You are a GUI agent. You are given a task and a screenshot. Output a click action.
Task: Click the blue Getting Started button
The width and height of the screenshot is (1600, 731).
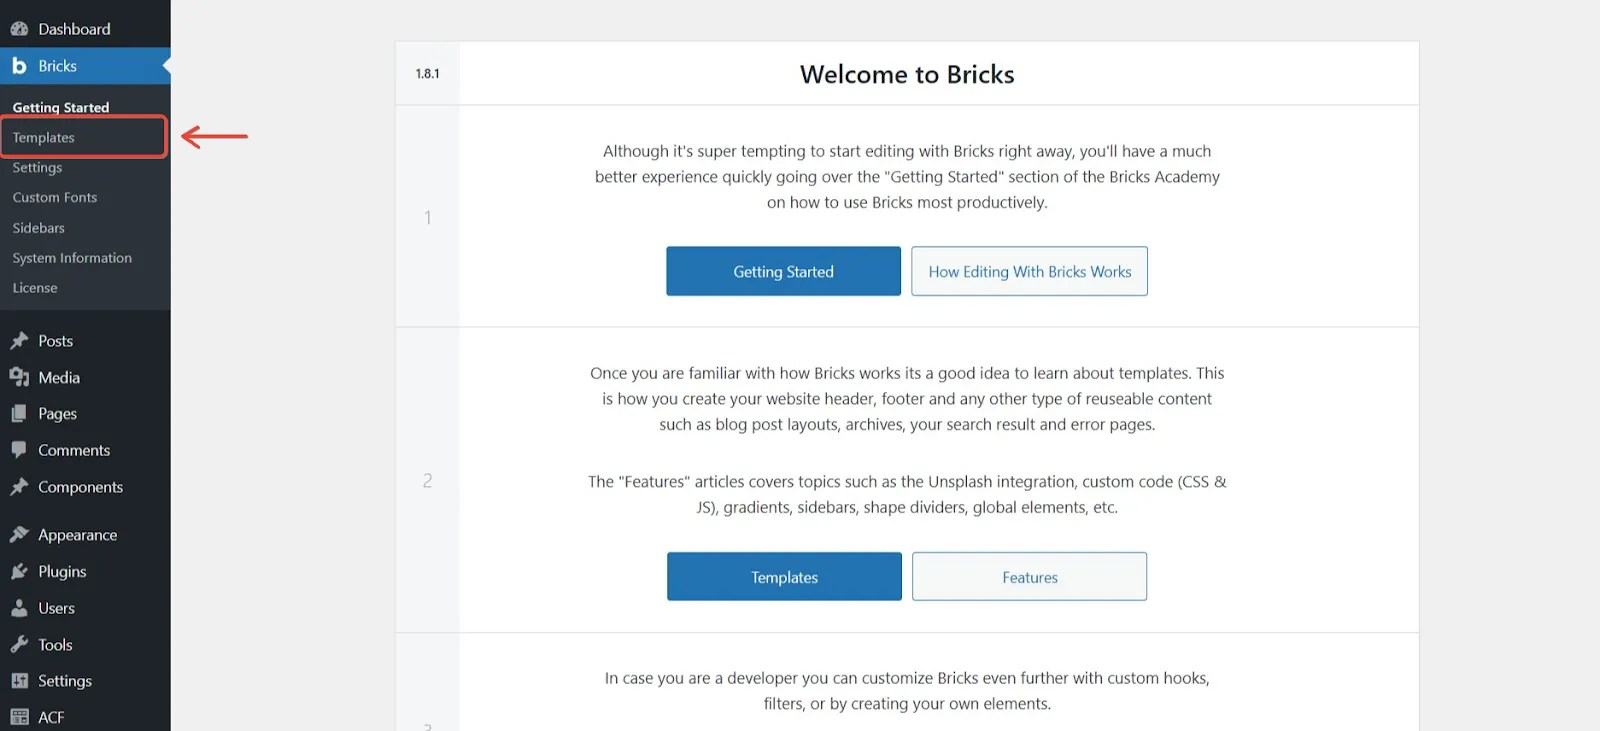pyautogui.click(x=783, y=271)
